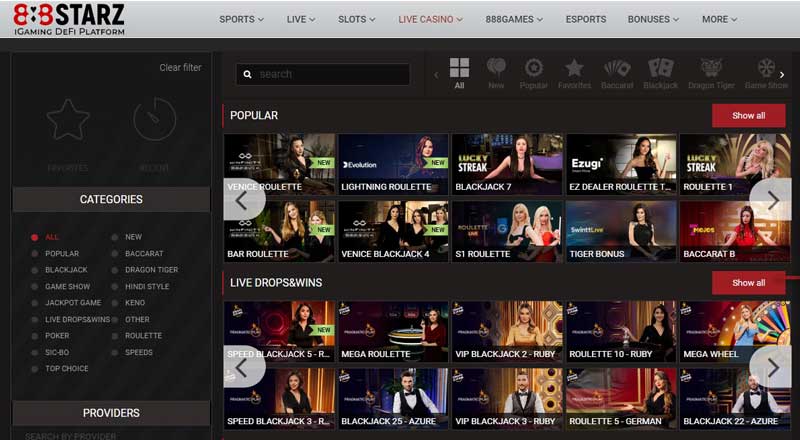The width and height of the screenshot is (800, 440).
Task: Select the Game Show category radio
Action: coord(35,287)
